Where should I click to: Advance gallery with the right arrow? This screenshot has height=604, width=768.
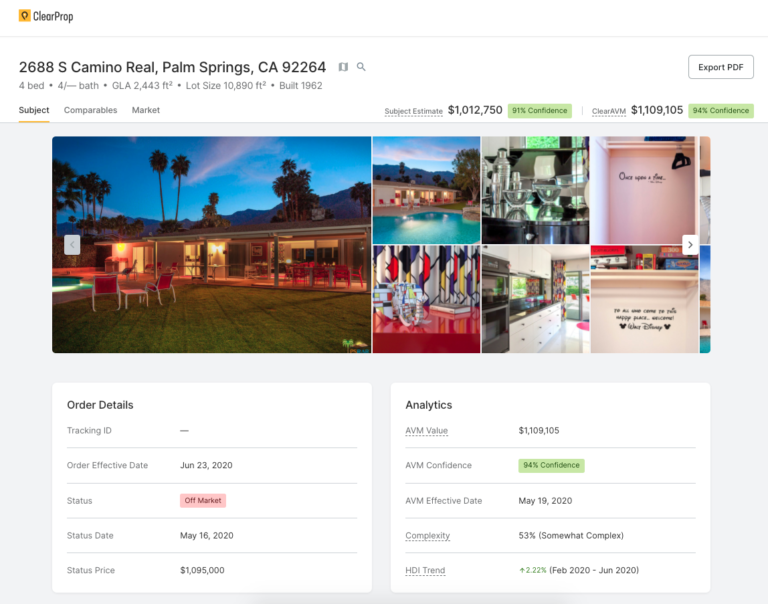(x=690, y=244)
